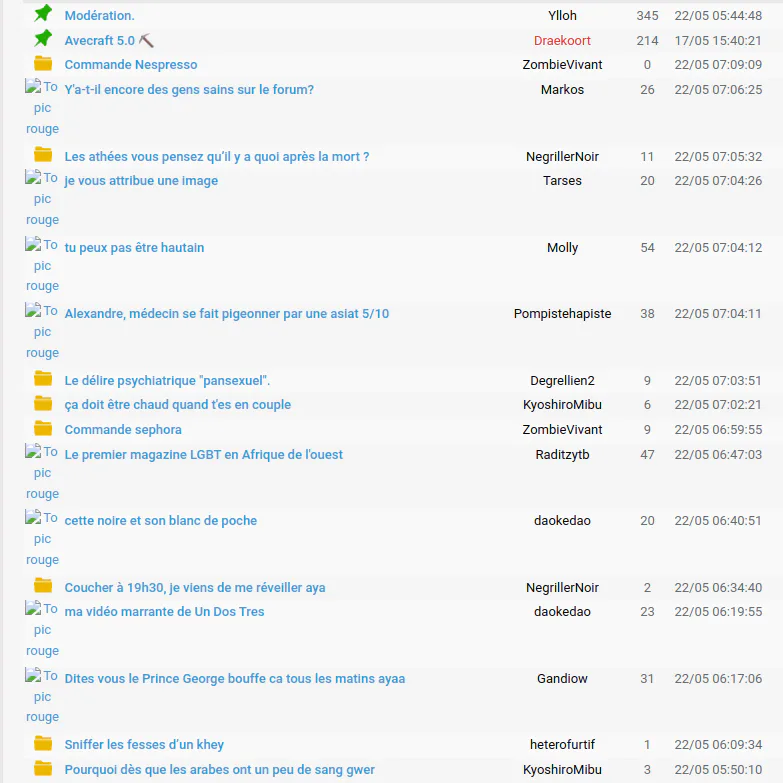Click the broken image icon beside ma vidéo marrante topic
Screen dimensions: 783x783
point(33,608)
